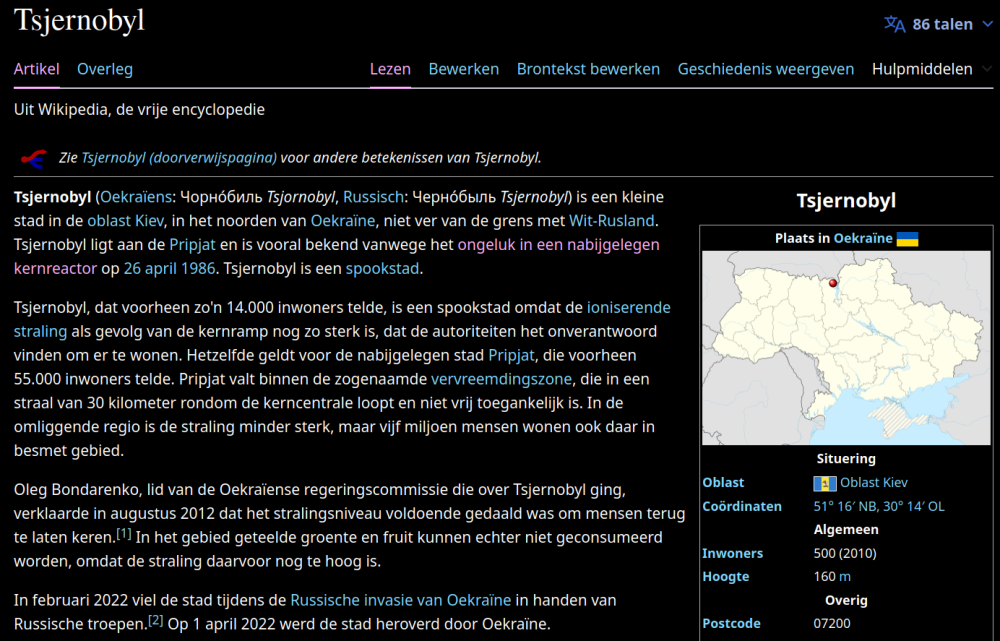Switch to the Artikel tab
This screenshot has height=641, width=1000.
tap(36, 69)
